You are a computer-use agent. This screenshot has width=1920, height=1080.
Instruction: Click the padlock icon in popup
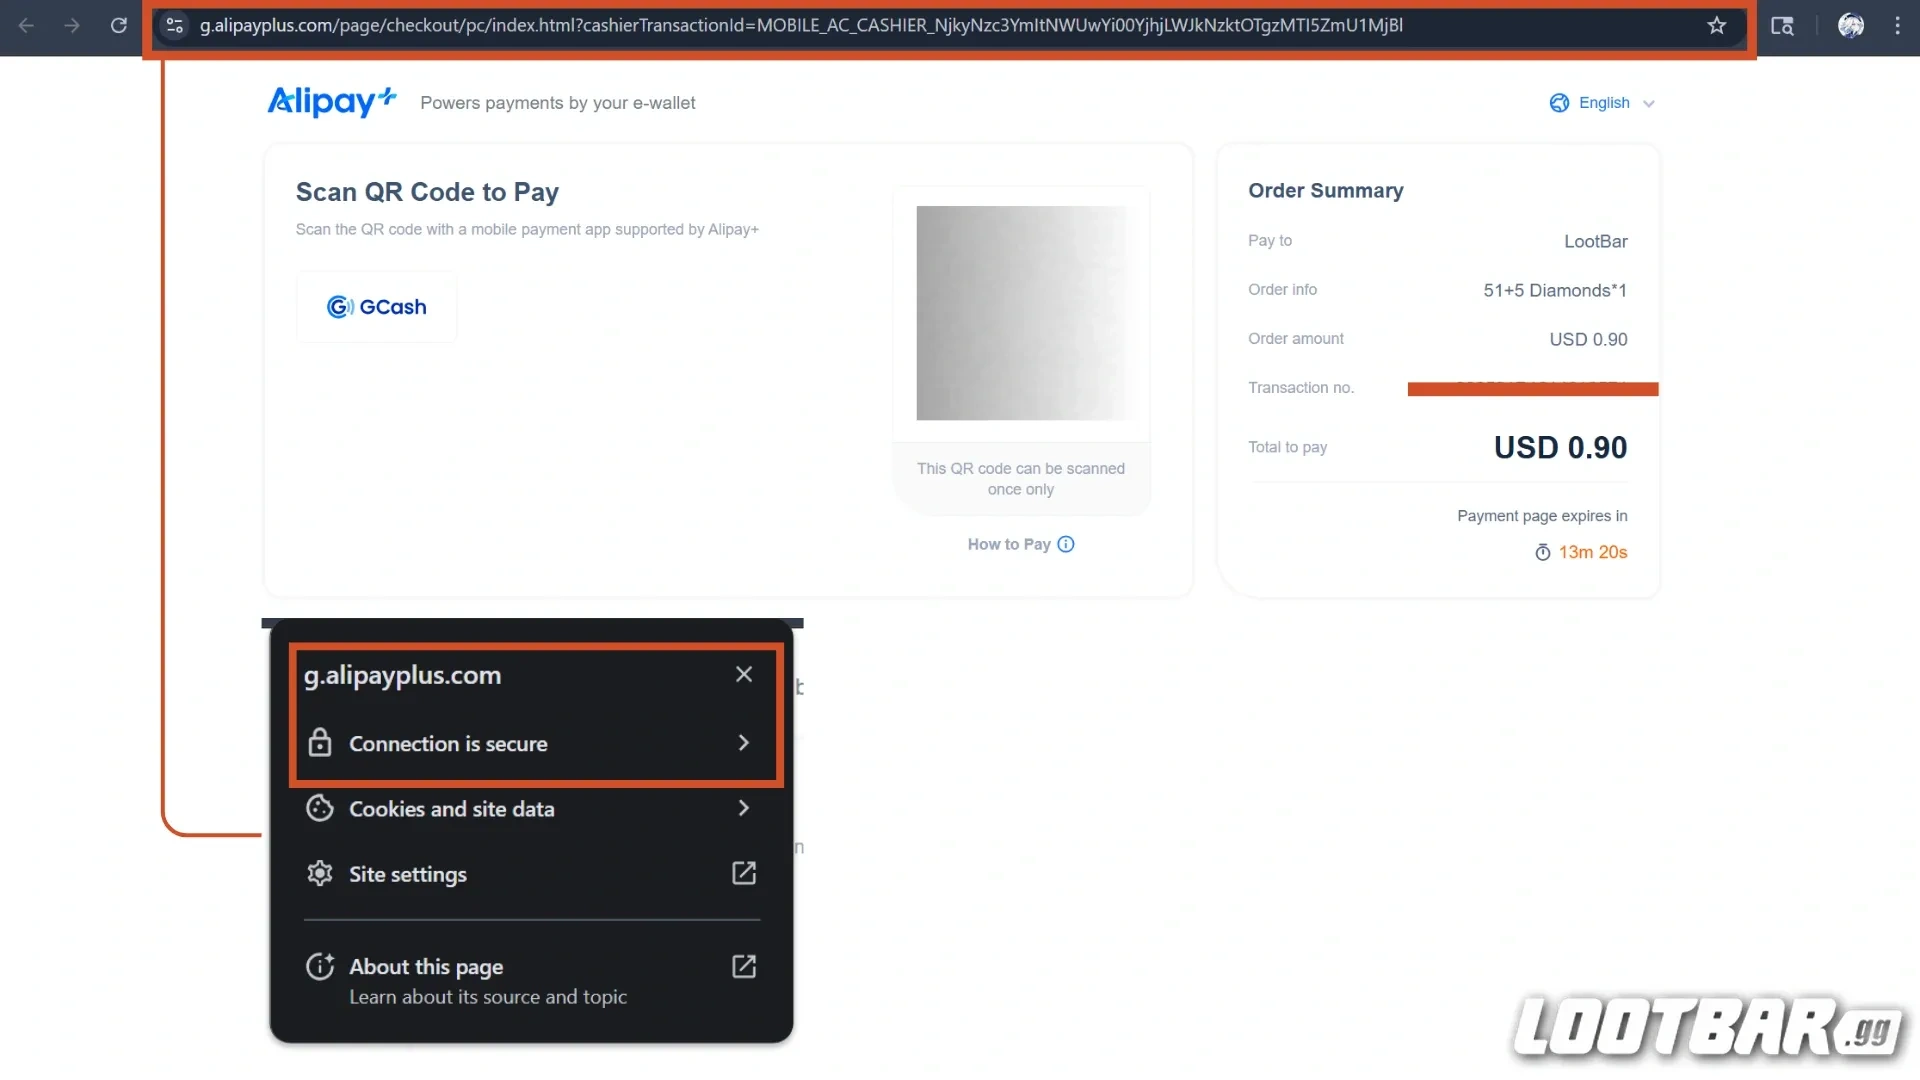point(320,742)
